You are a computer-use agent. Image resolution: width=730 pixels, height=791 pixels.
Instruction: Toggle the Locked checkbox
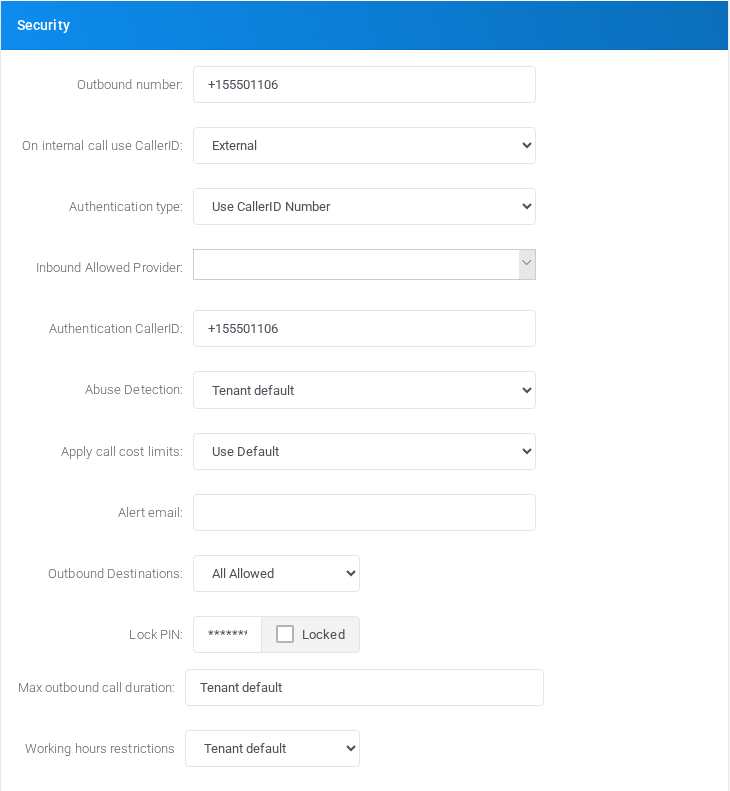click(x=285, y=634)
